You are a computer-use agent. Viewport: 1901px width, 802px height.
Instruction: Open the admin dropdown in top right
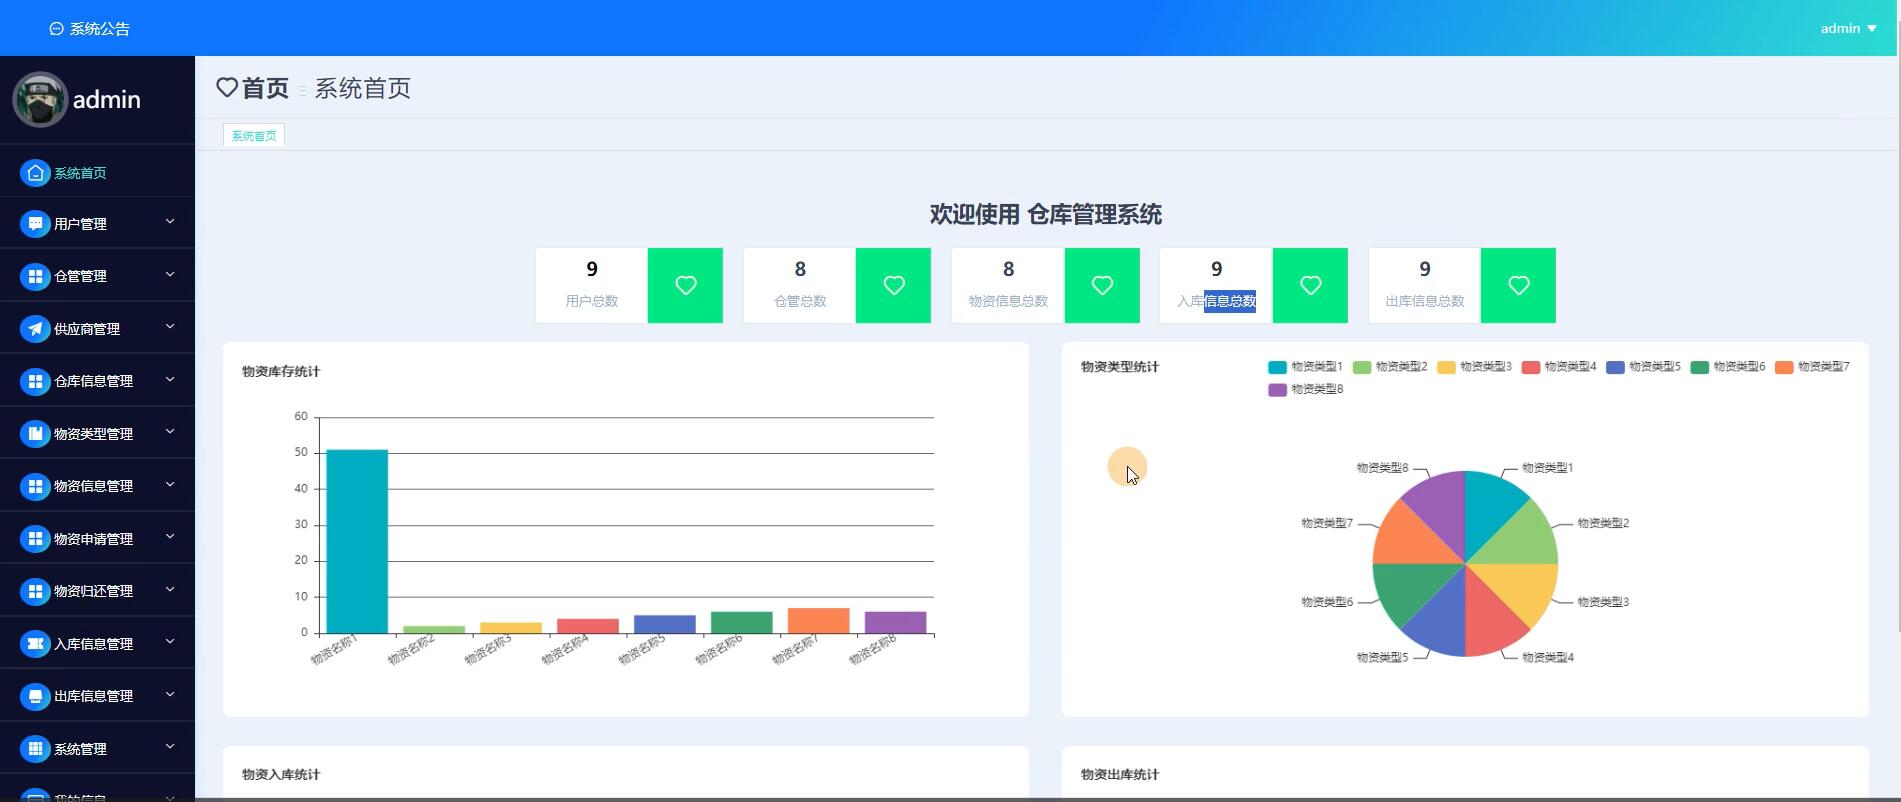[1848, 28]
